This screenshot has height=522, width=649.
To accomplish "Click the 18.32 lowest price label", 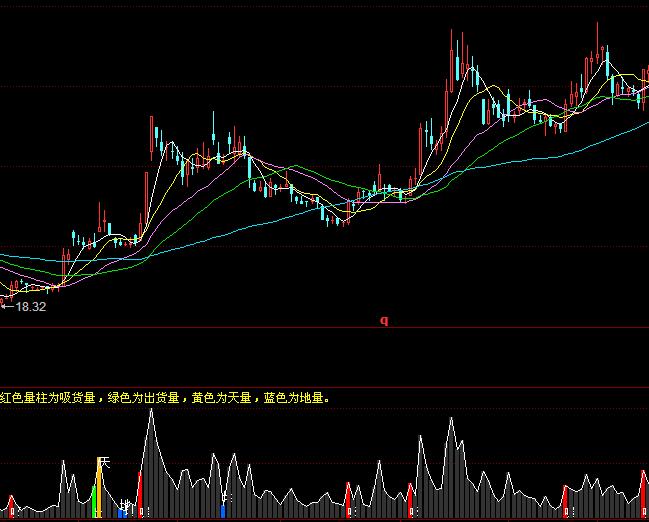I will pos(30,307).
